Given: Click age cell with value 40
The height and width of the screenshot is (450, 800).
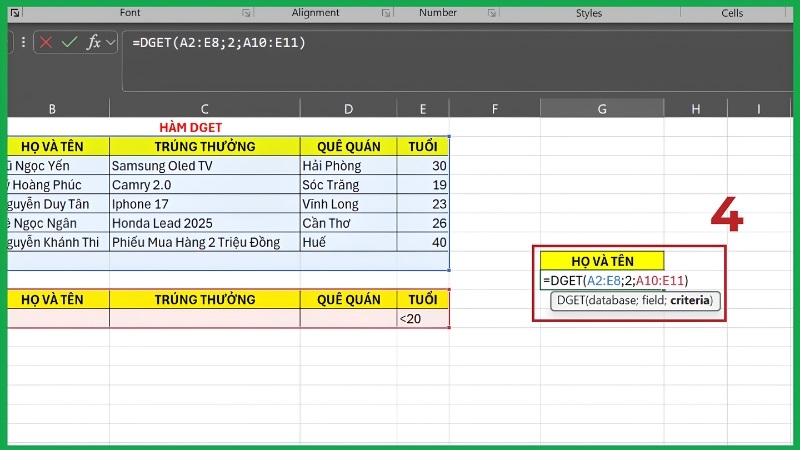Looking at the screenshot, I should tap(423, 242).
